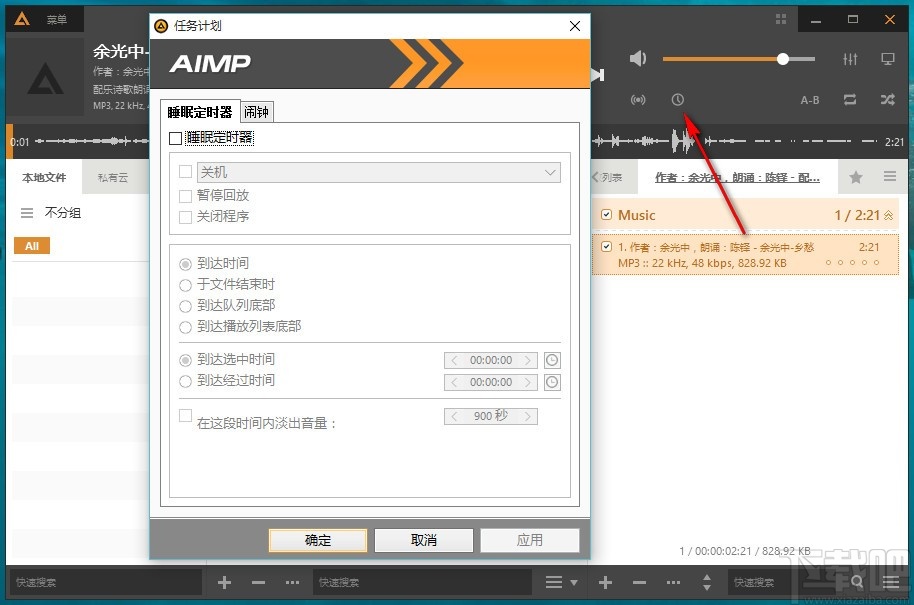Enable the 睡眠定时器 checkbox
This screenshot has height=605, width=914.
pyautogui.click(x=174, y=139)
